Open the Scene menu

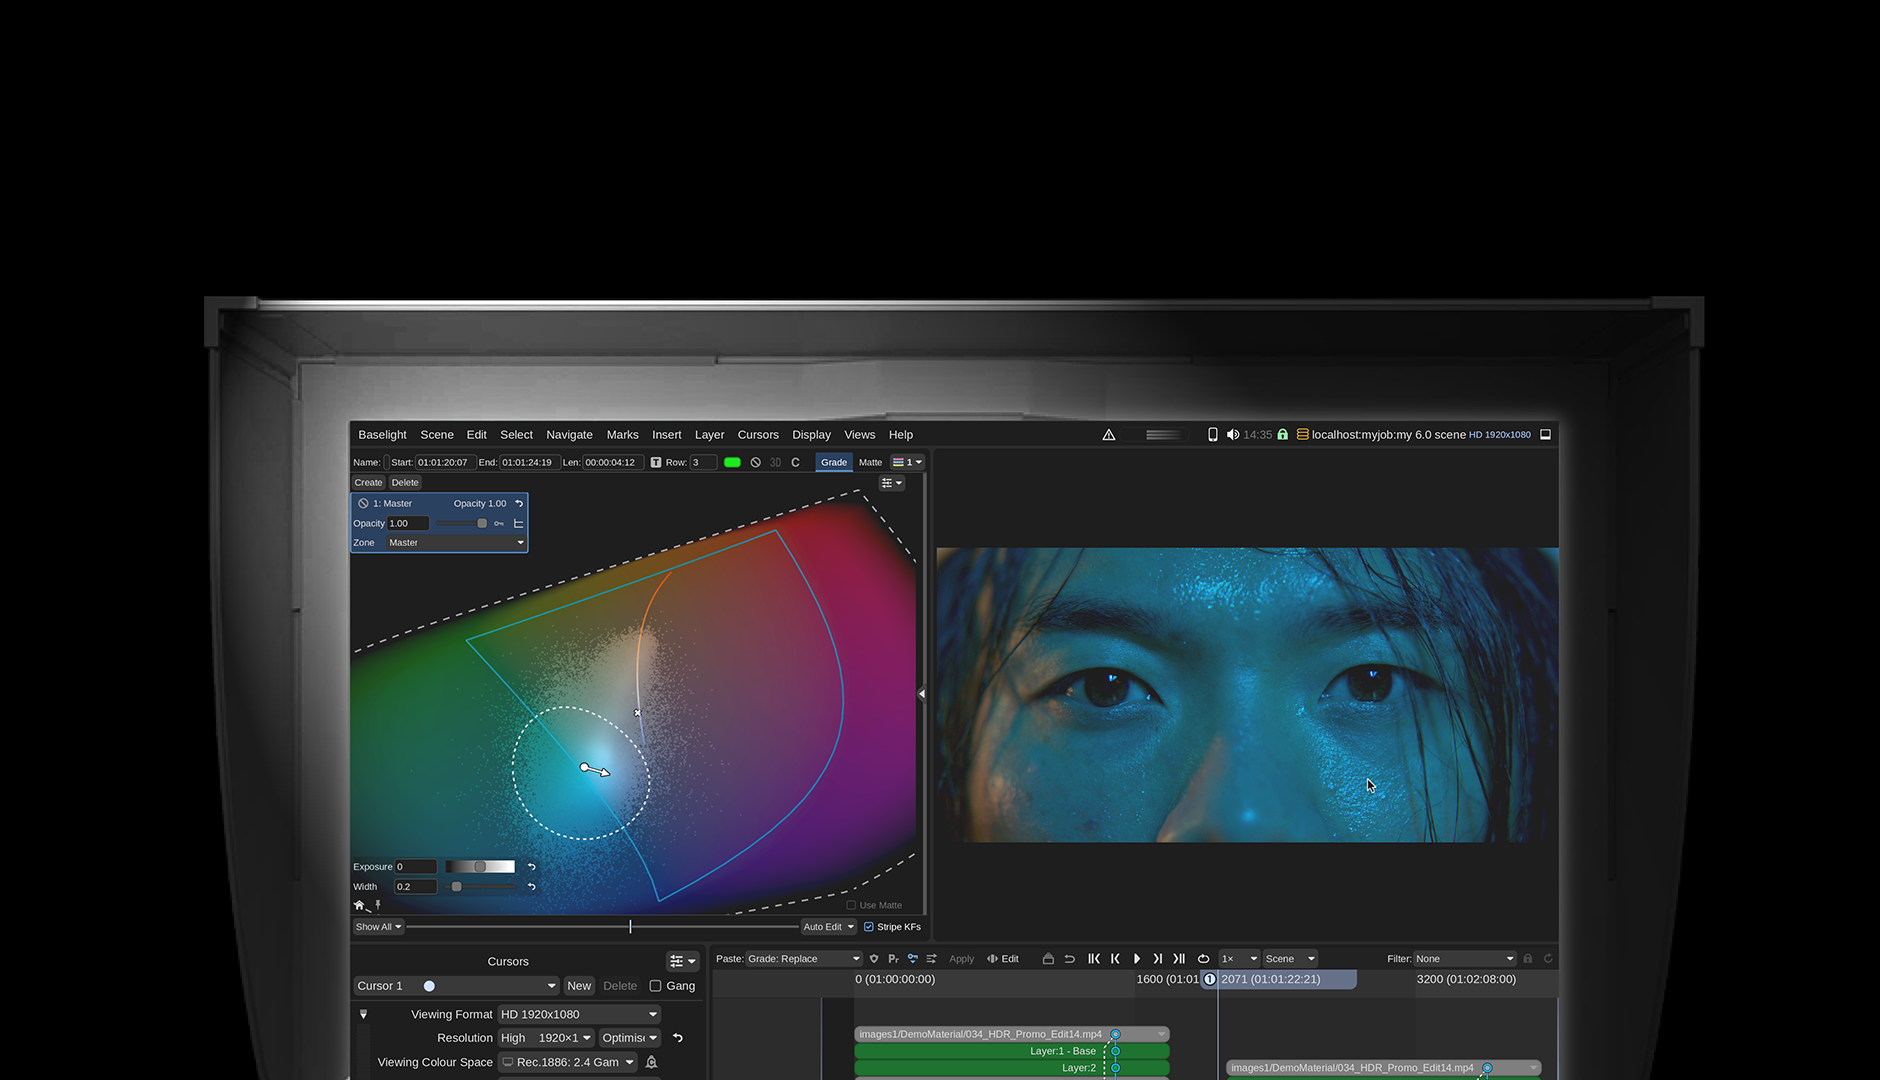tap(437, 435)
